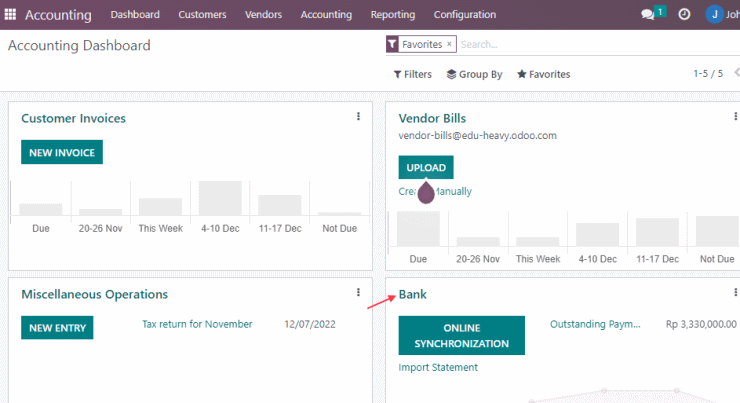Click the UPLOAD button
The width and height of the screenshot is (740, 403).
(426, 168)
